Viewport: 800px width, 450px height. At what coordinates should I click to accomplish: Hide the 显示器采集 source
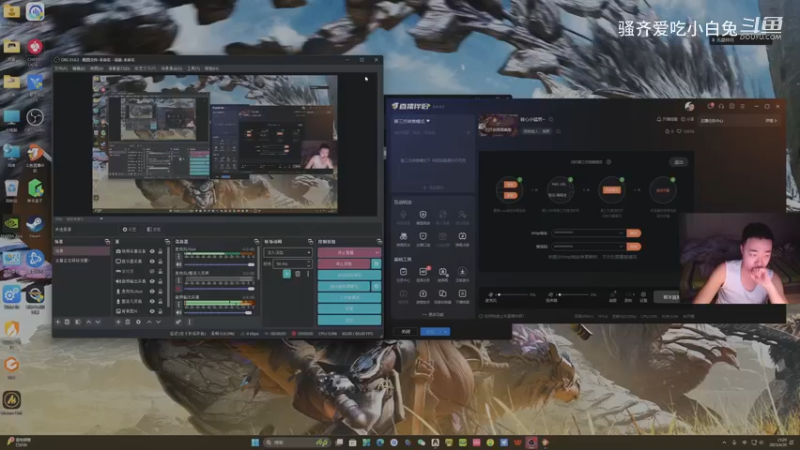point(152,261)
